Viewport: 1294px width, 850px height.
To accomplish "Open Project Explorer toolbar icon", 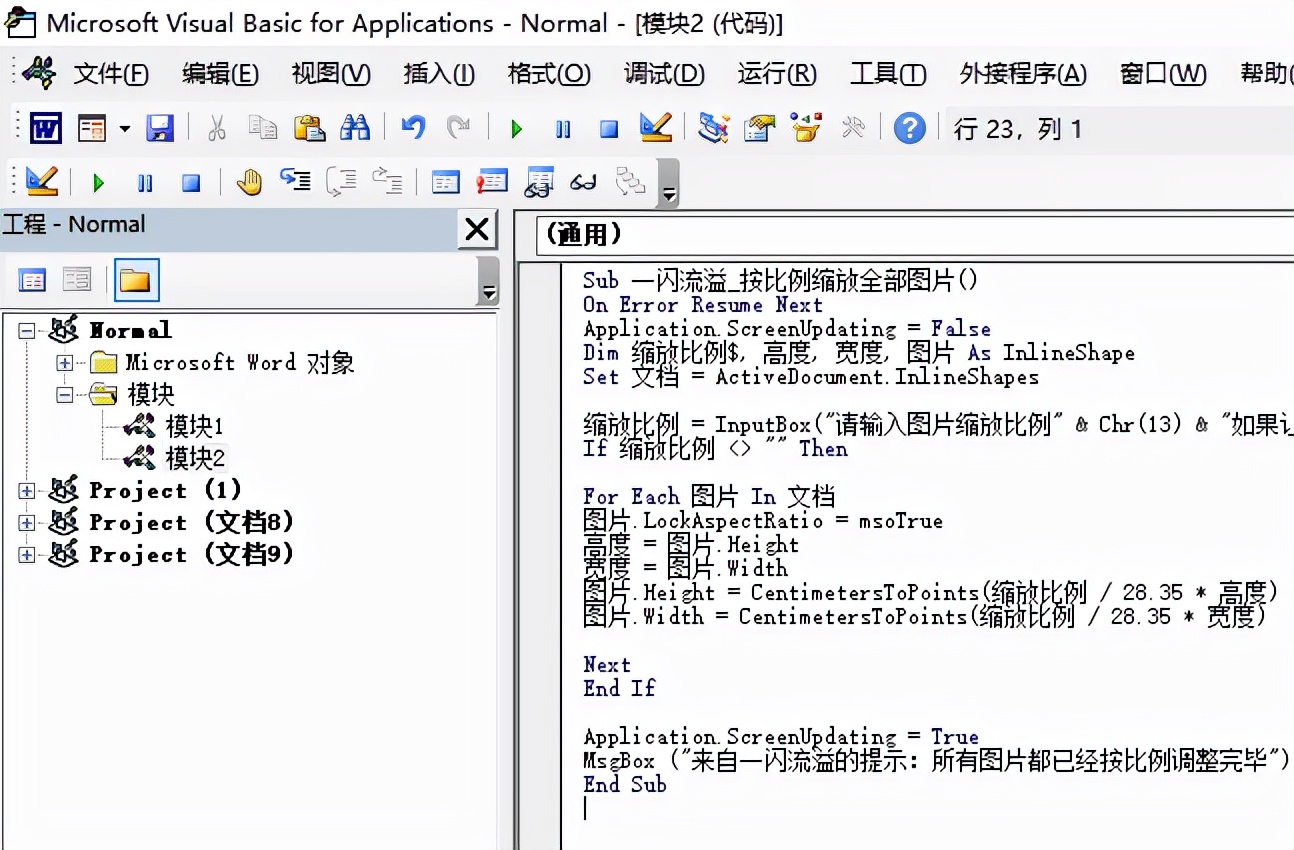I will 713,127.
